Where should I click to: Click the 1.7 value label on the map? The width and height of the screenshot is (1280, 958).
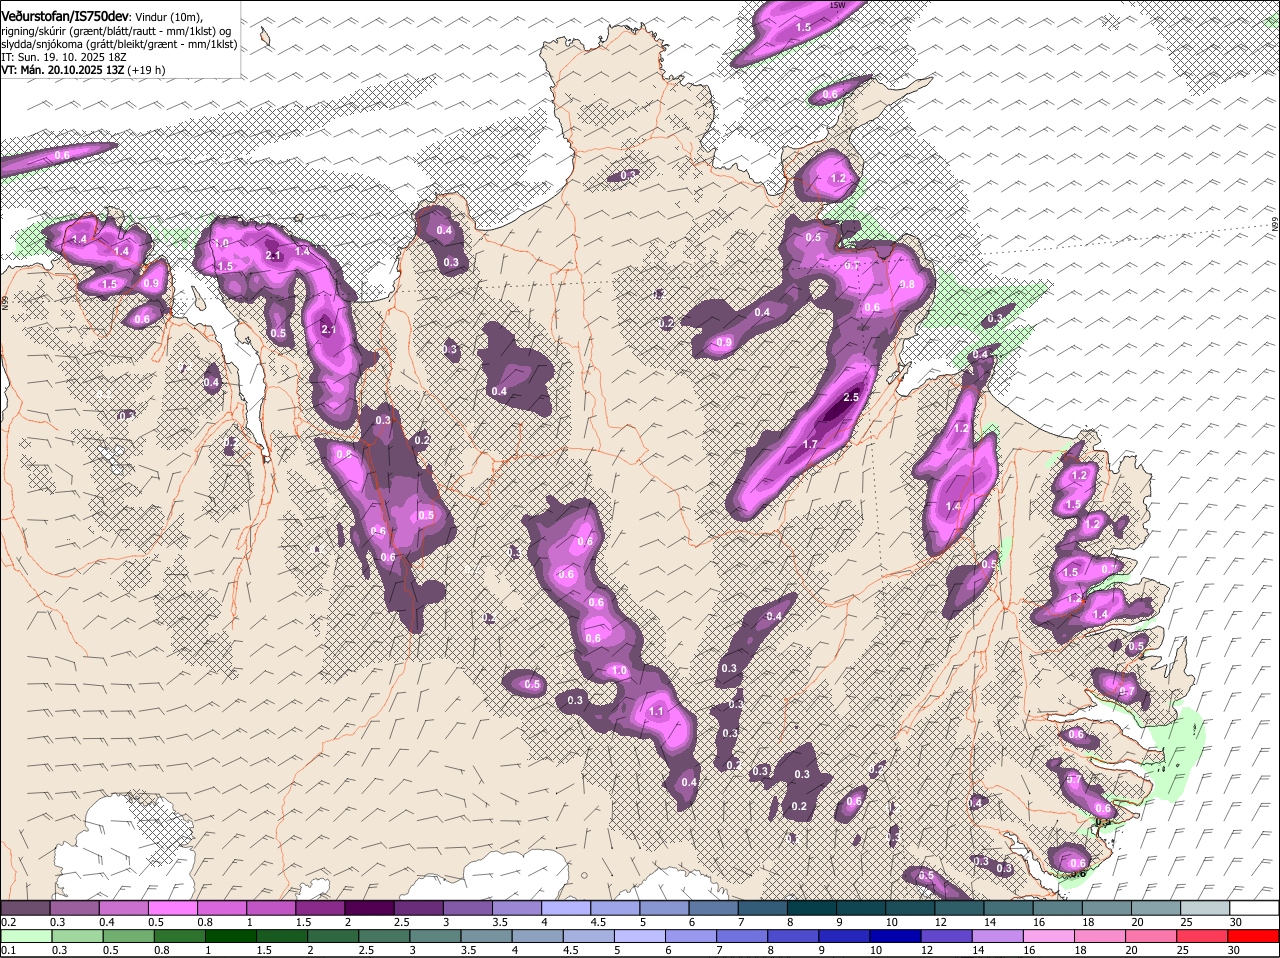click(x=811, y=444)
